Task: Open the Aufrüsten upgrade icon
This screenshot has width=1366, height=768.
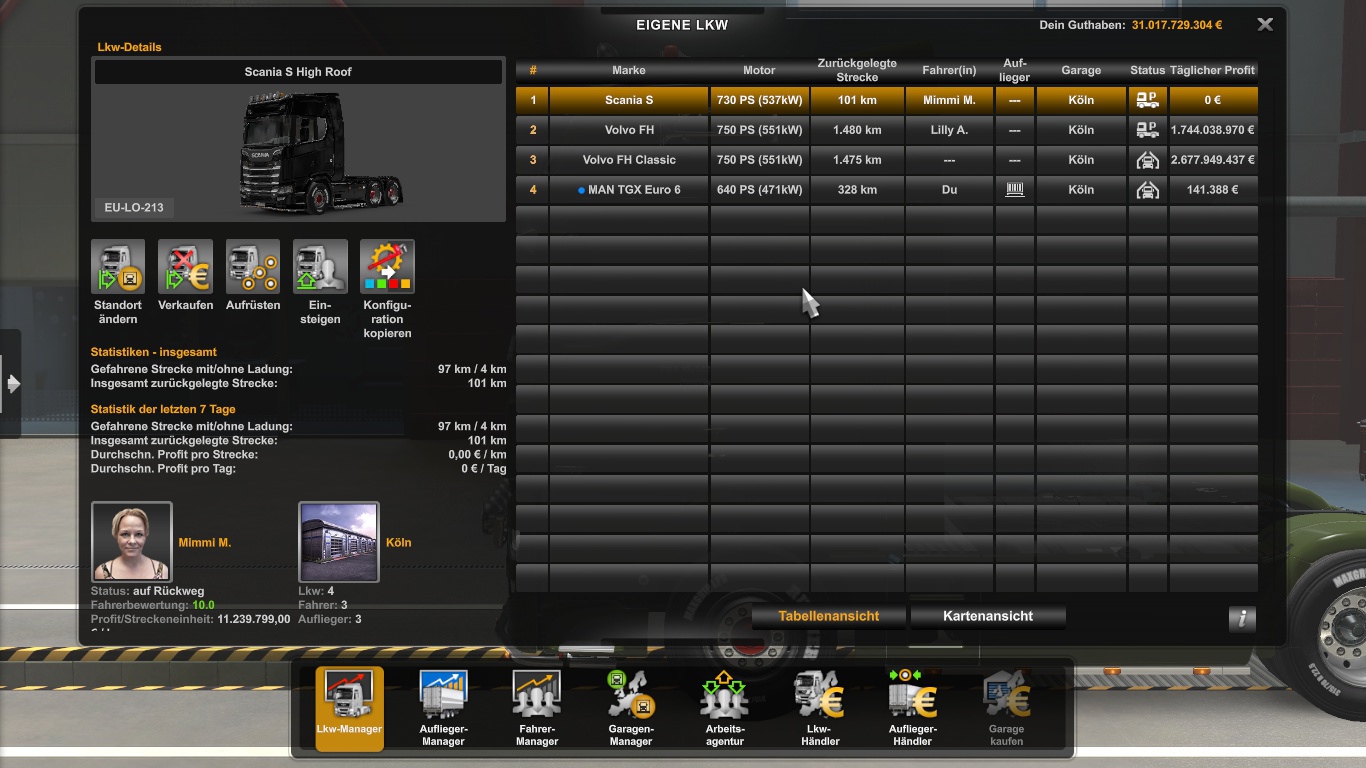Action: click(x=253, y=266)
